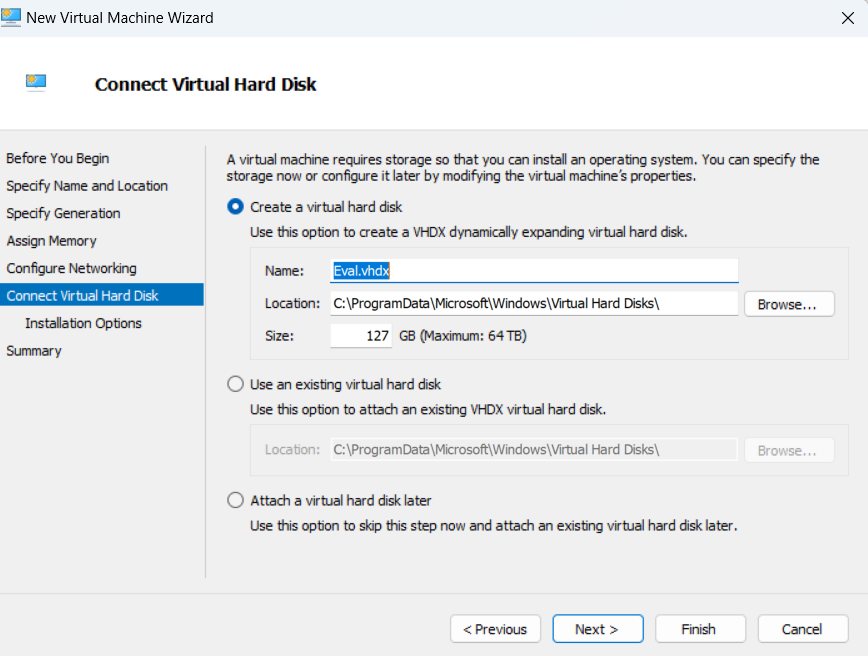The width and height of the screenshot is (868, 656).
Task: Click the wizard icon in title bar
Action: 12,17
